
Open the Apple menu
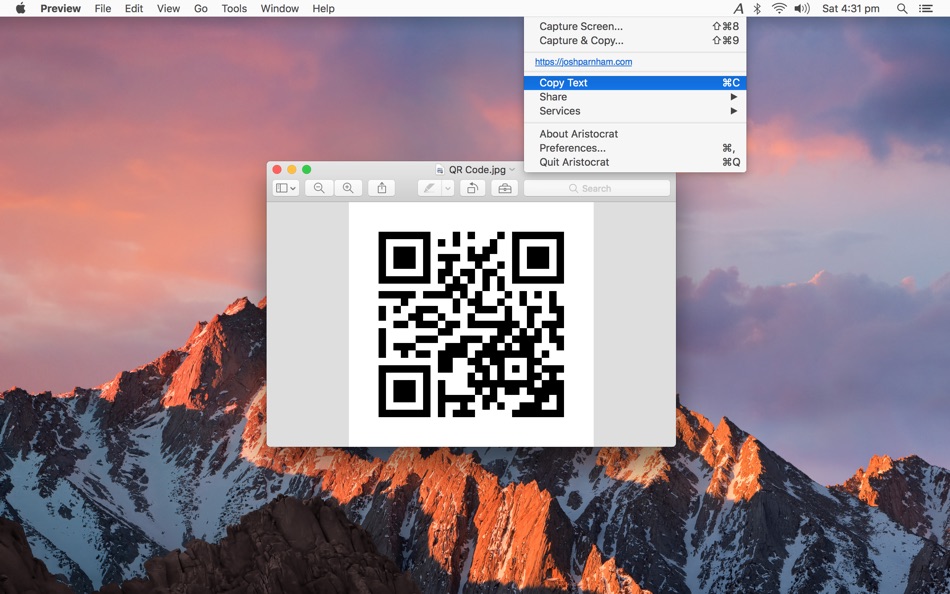point(20,8)
